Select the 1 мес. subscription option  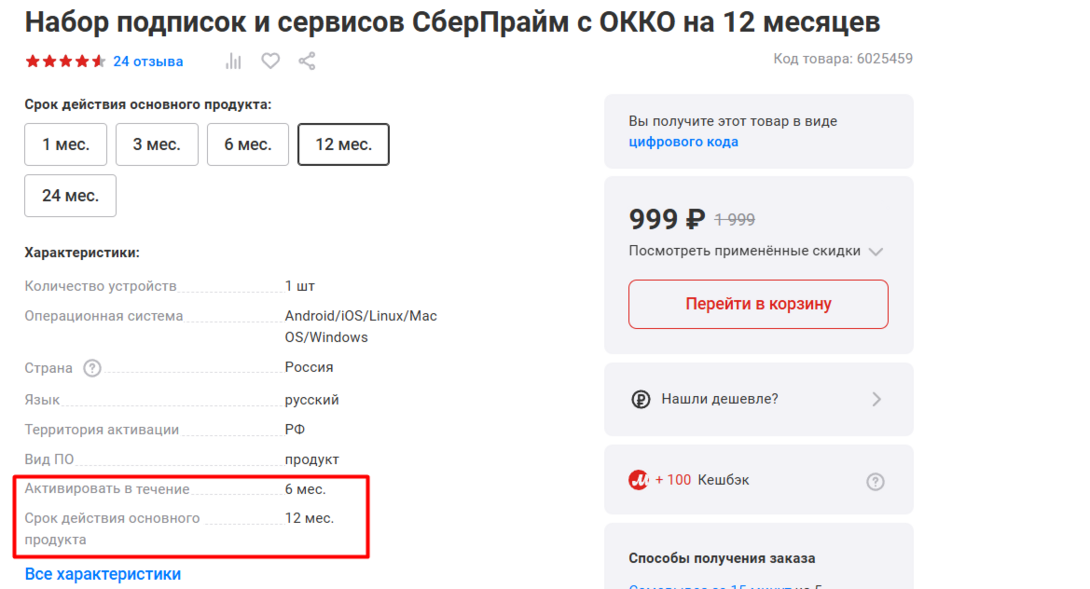(x=65, y=144)
